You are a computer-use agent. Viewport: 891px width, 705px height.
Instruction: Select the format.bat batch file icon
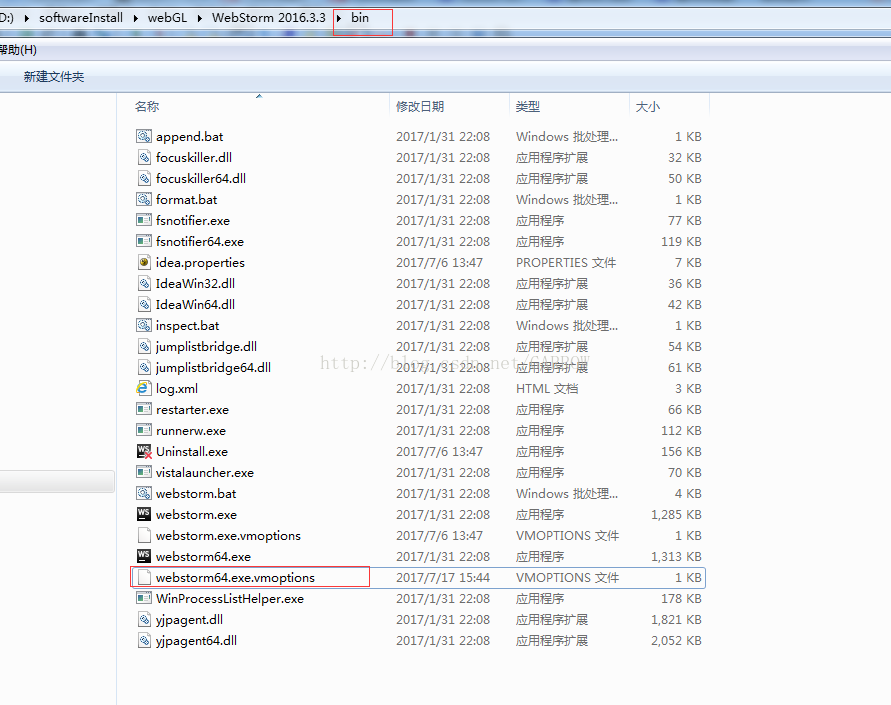coord(144,199)
